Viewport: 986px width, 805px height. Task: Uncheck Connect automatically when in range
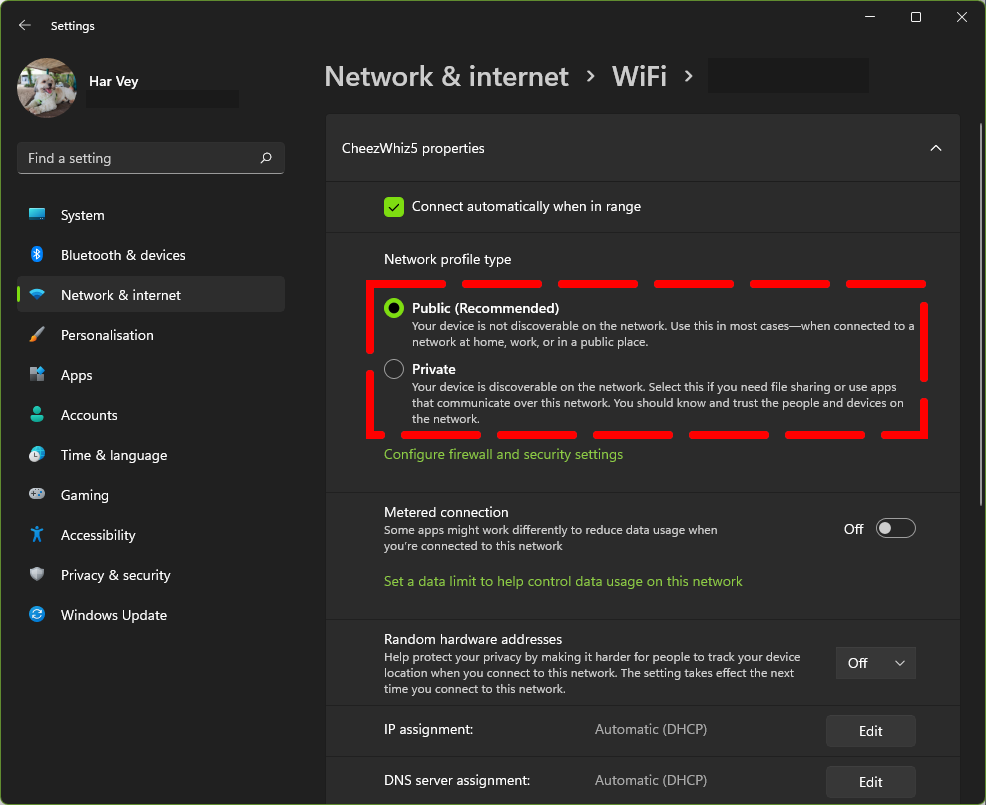(x=394, y=207)
